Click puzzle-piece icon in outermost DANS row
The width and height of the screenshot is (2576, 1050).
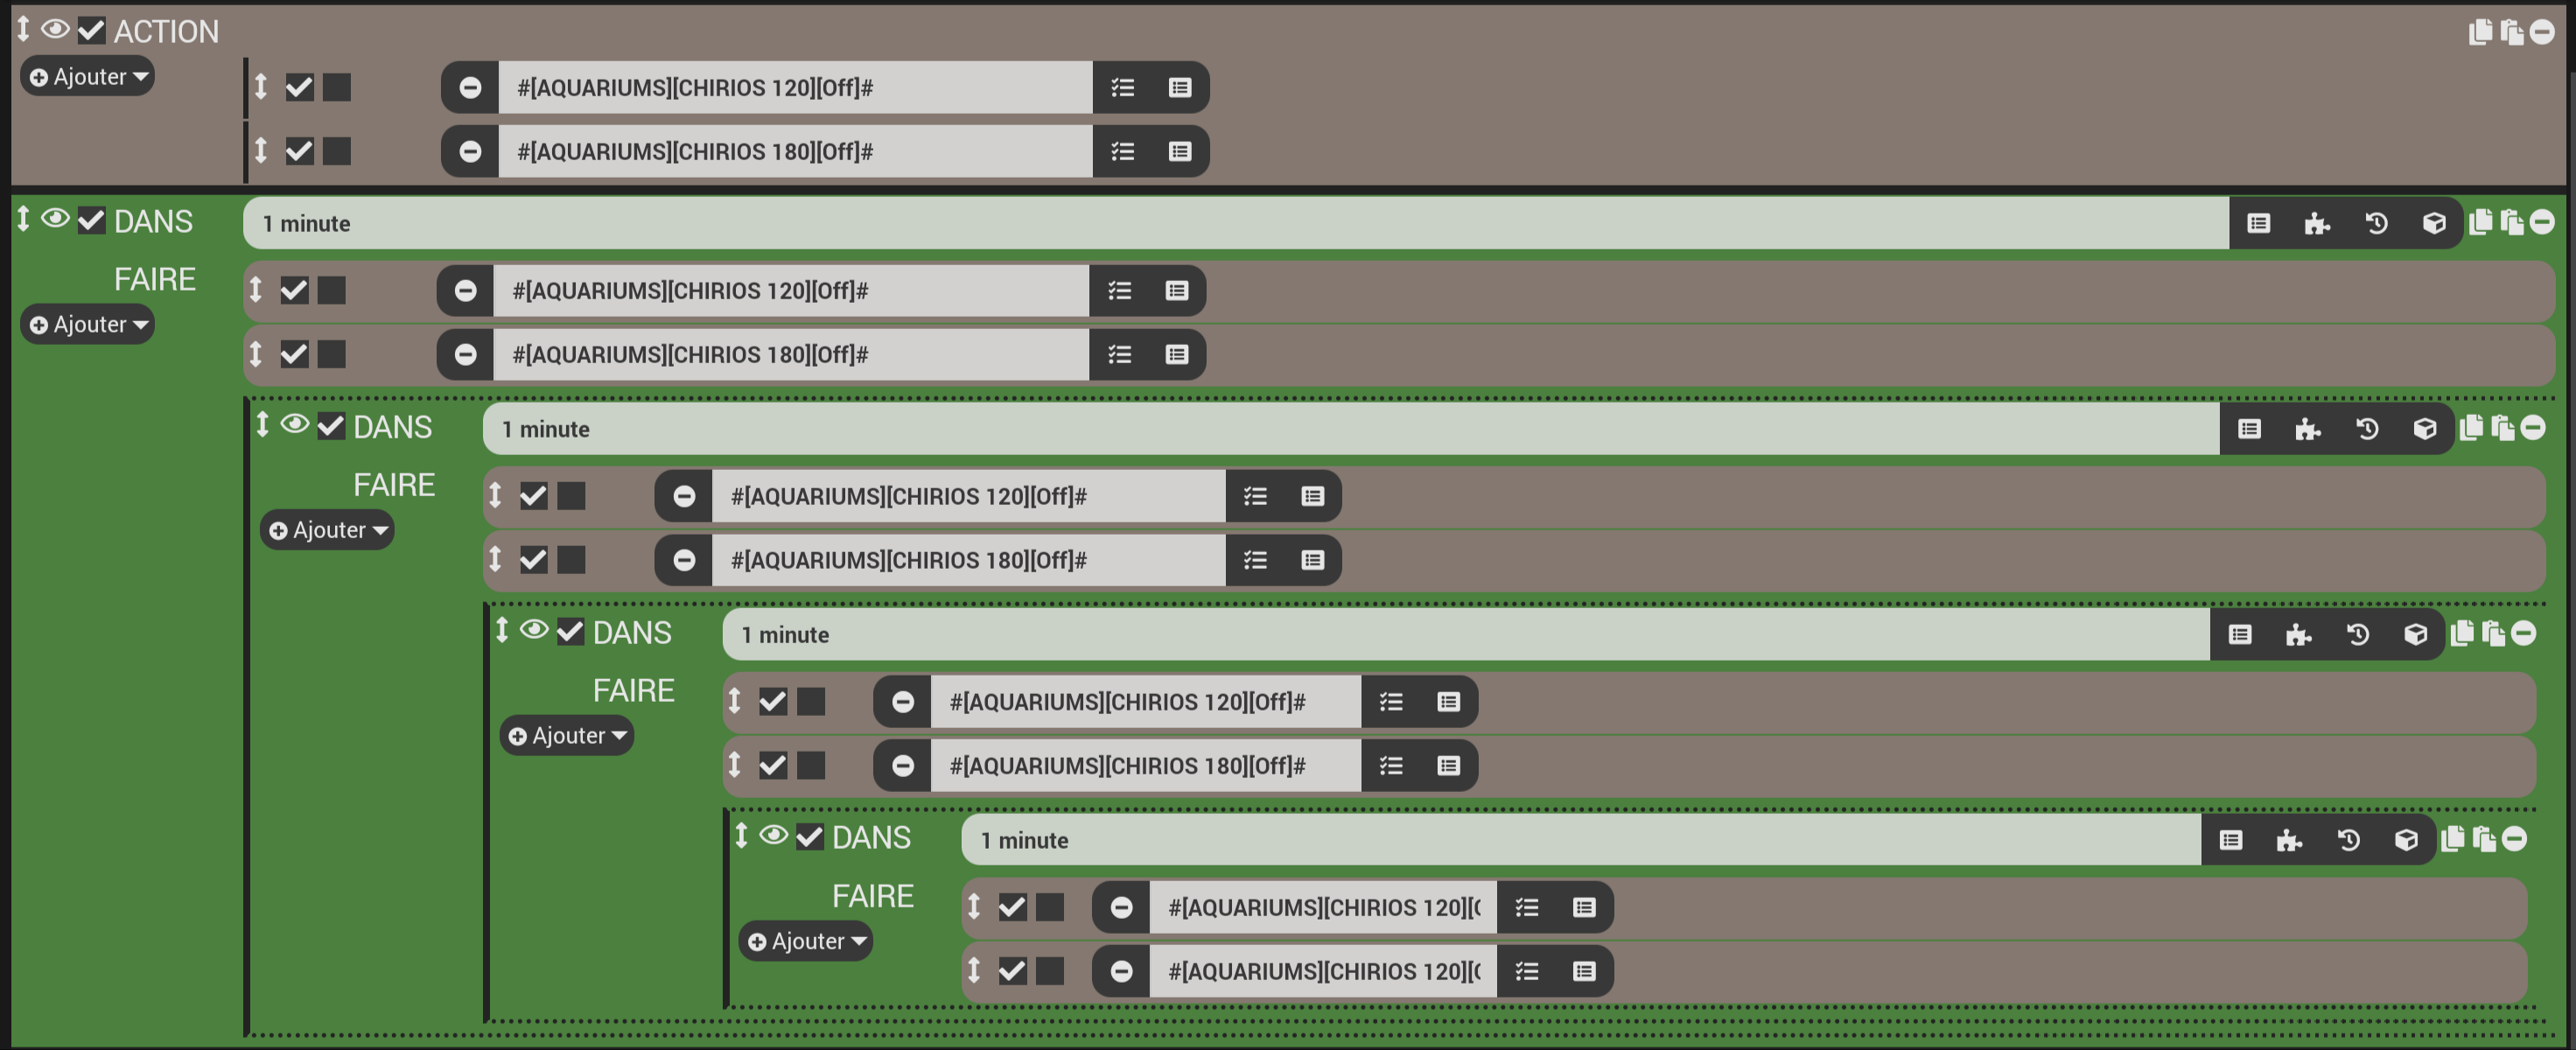(x=2316, y=224)
